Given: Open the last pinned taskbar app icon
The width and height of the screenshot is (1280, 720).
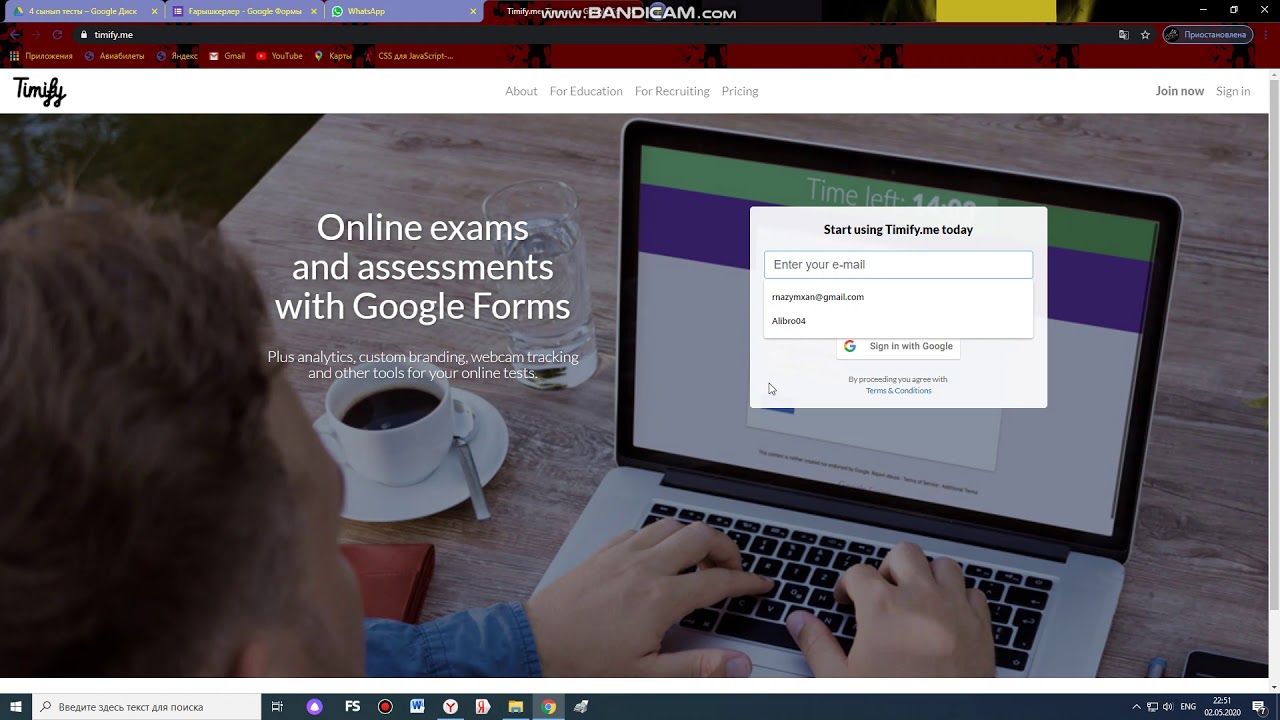Looking at the screenshot, I should (581, 707).
